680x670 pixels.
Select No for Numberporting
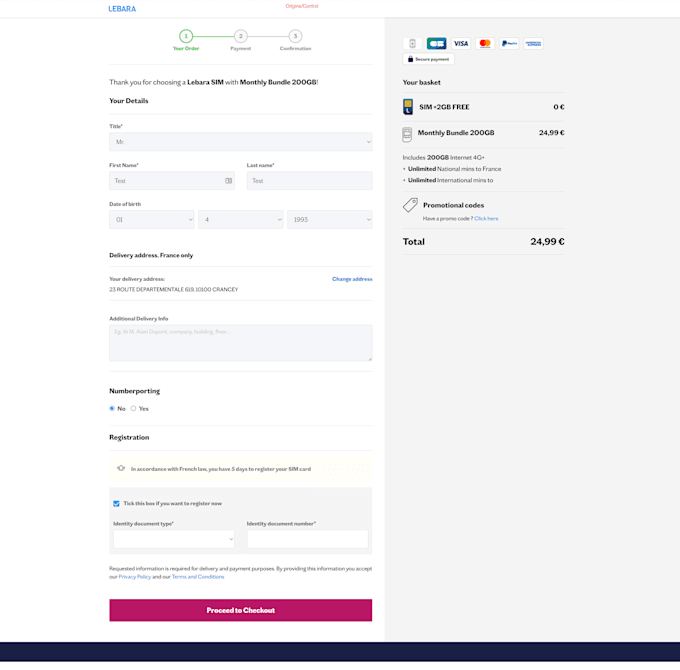(x=112, y=409)
